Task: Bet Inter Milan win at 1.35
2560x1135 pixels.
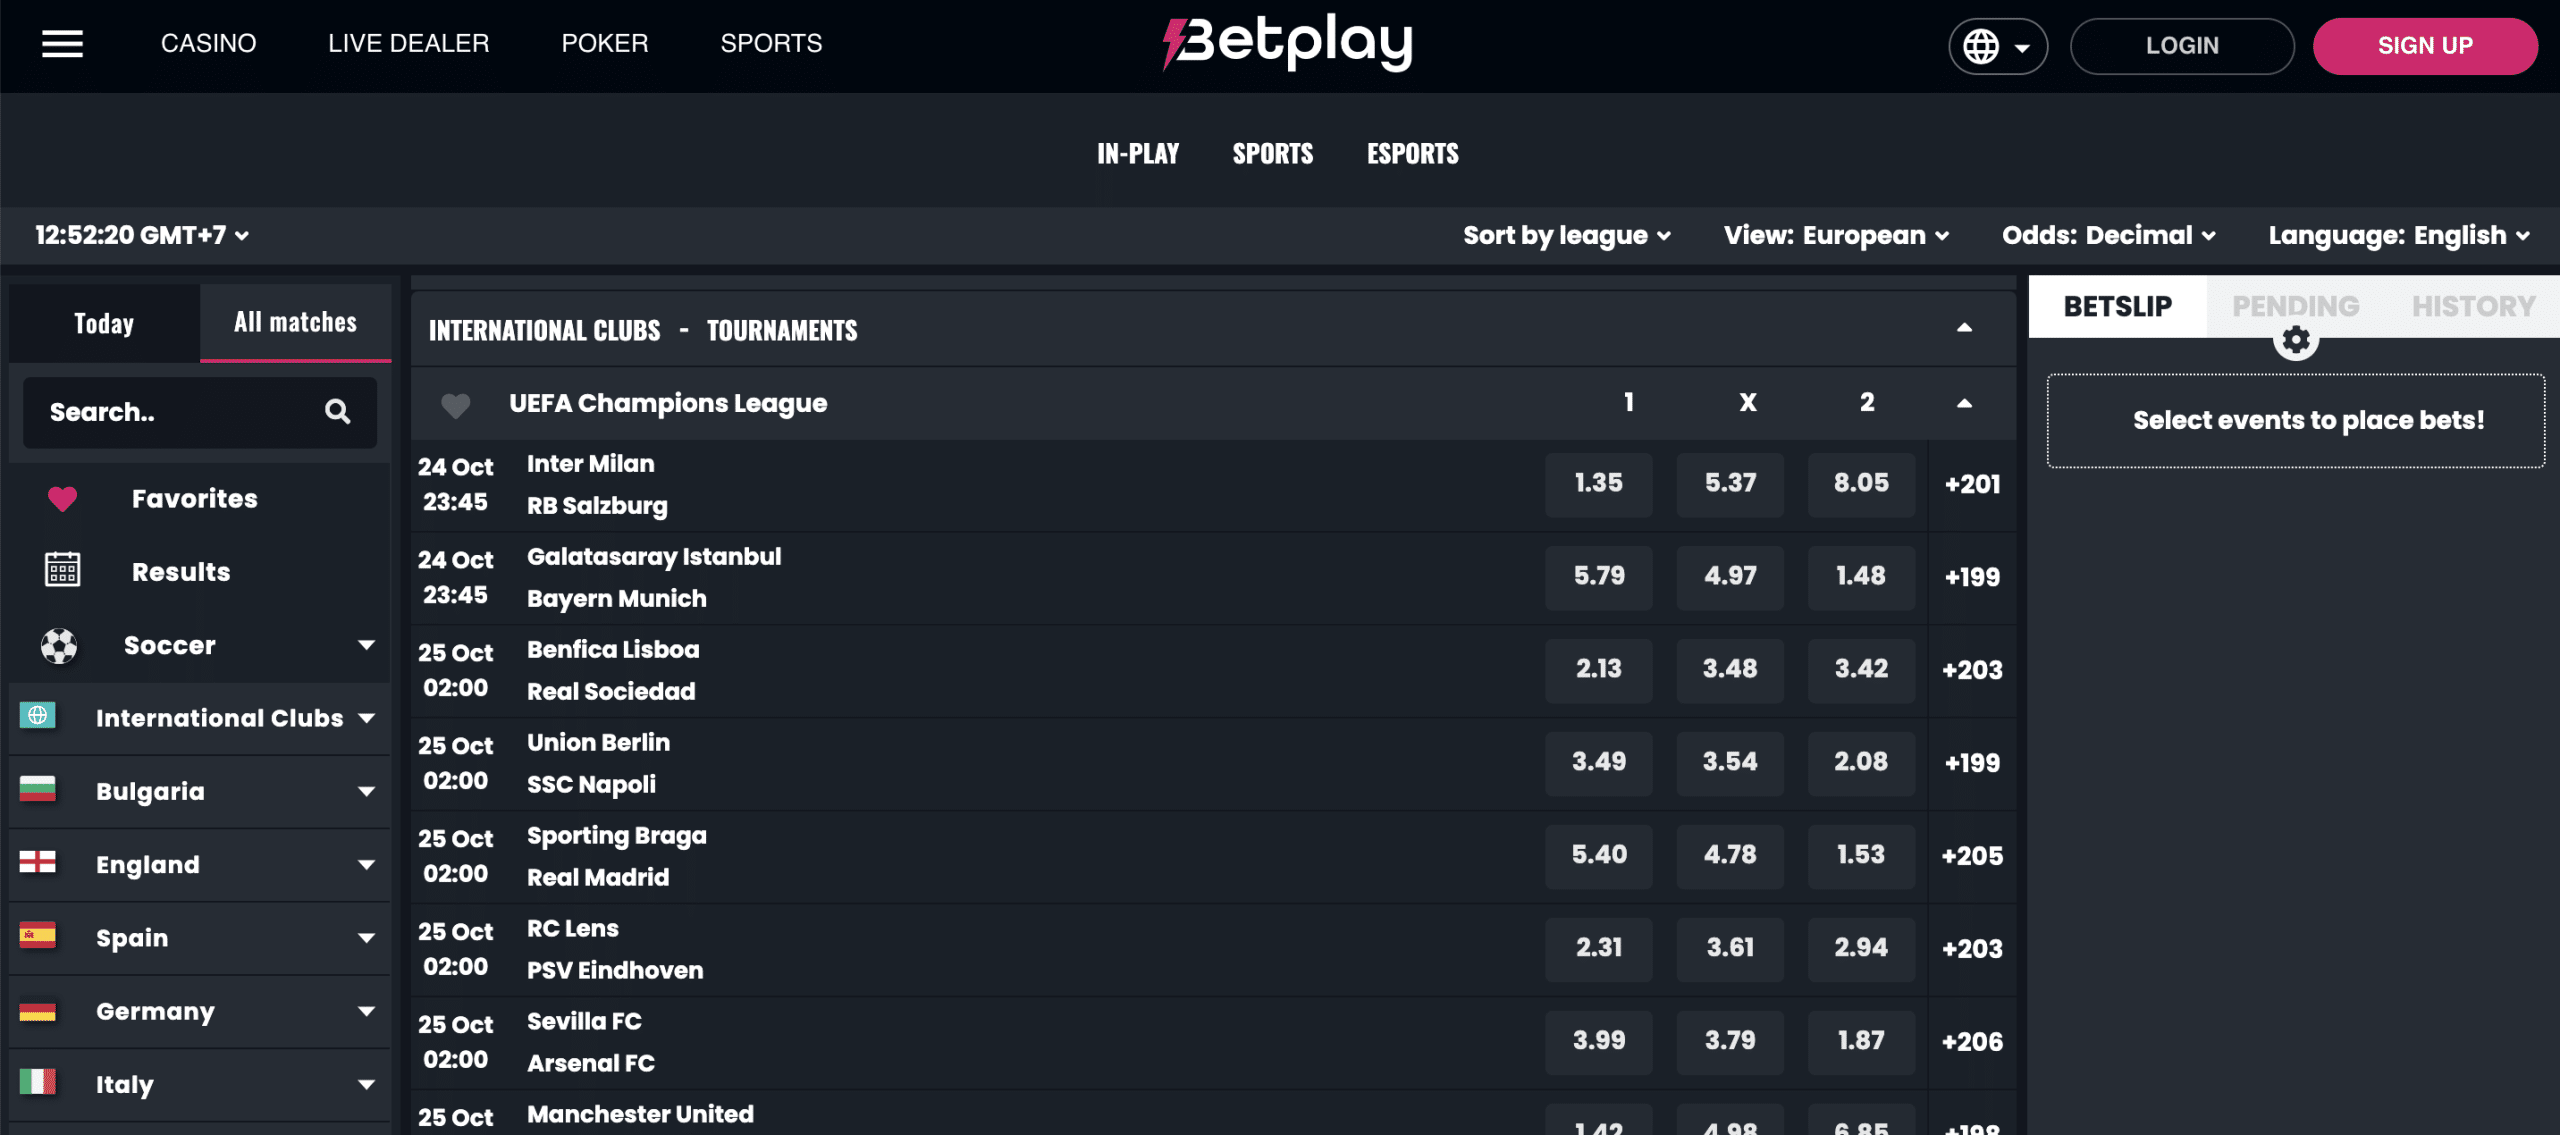Action: [1598, 483]
